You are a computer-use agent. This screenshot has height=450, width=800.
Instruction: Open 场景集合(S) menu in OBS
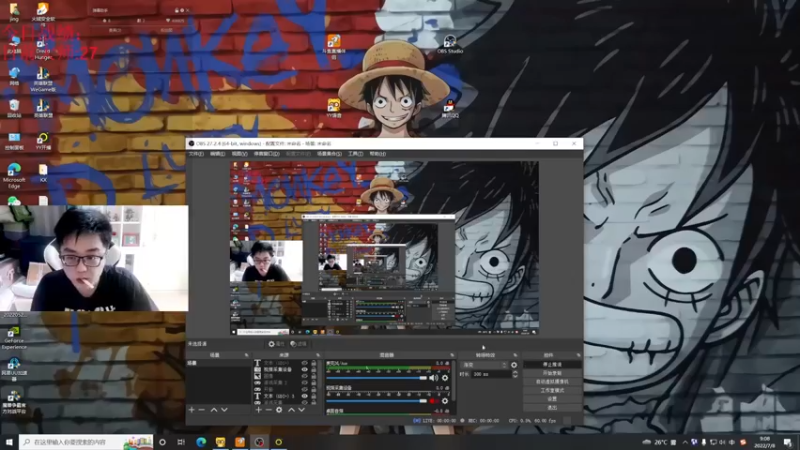pyautogui.click(x=329, y=154)
